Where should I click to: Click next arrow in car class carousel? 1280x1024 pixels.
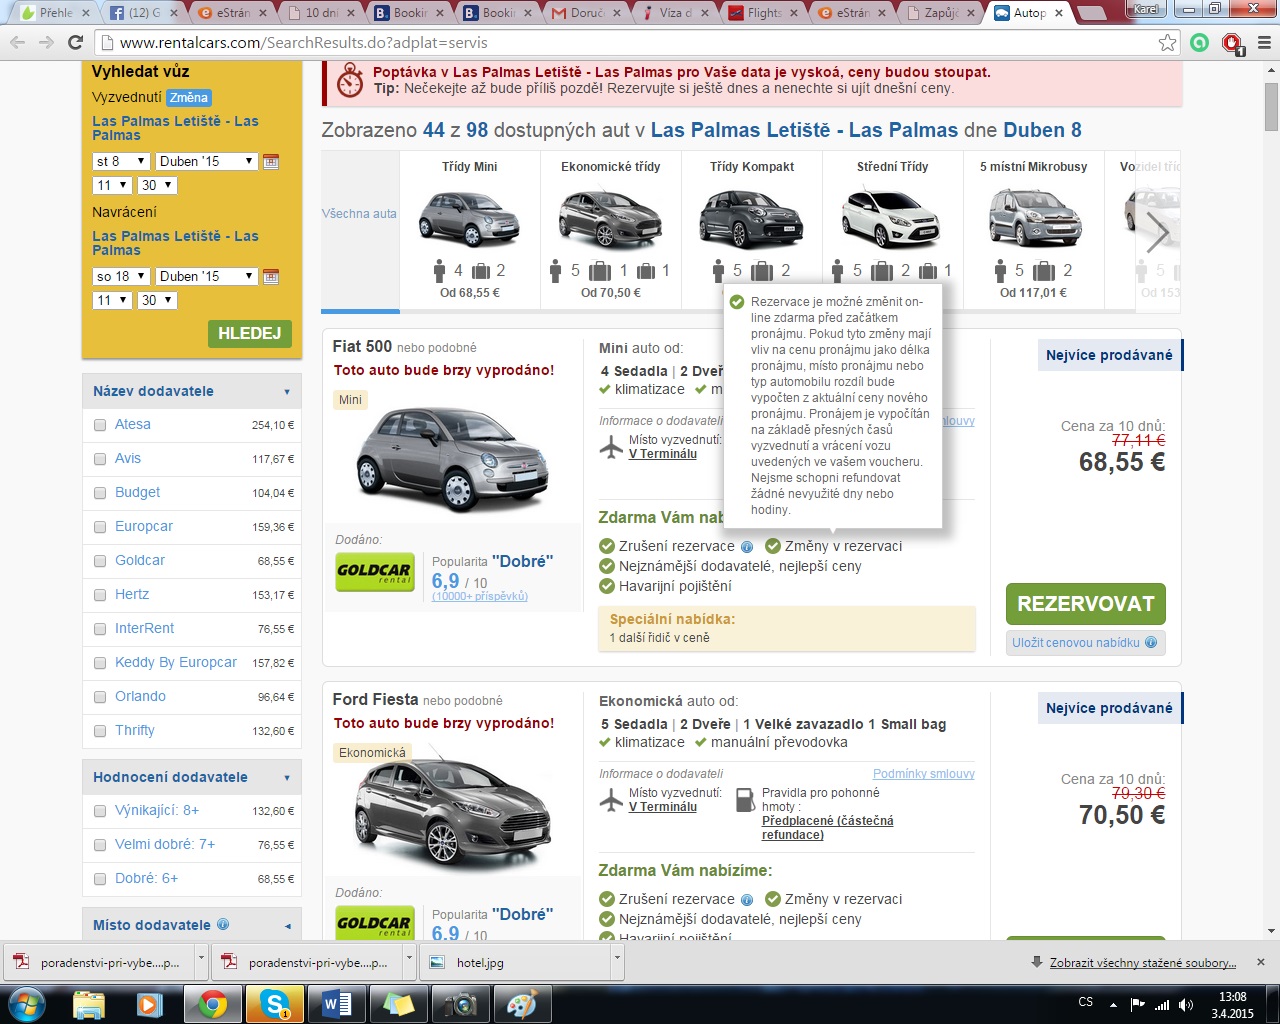1158,233
